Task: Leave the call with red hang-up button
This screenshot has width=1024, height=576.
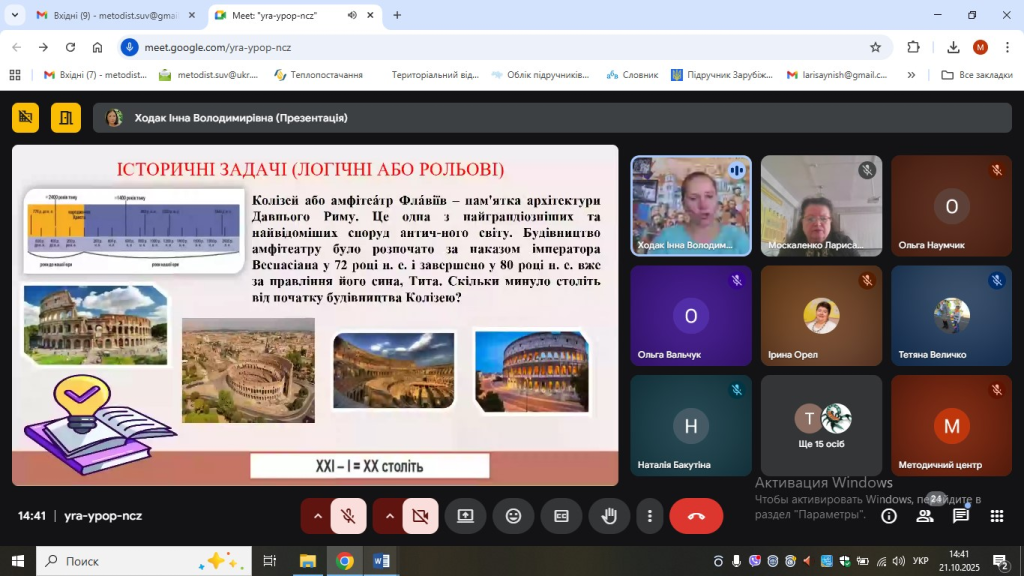Action: 696,516
